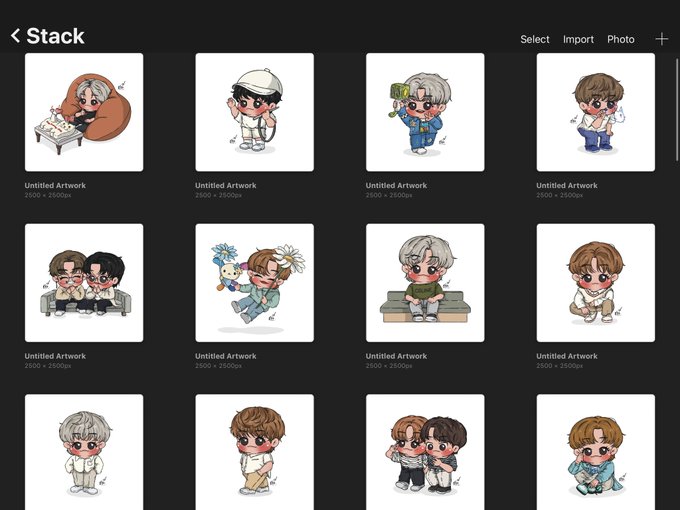Open artwork of chibi wearing white beret cap

click(255, 112)
